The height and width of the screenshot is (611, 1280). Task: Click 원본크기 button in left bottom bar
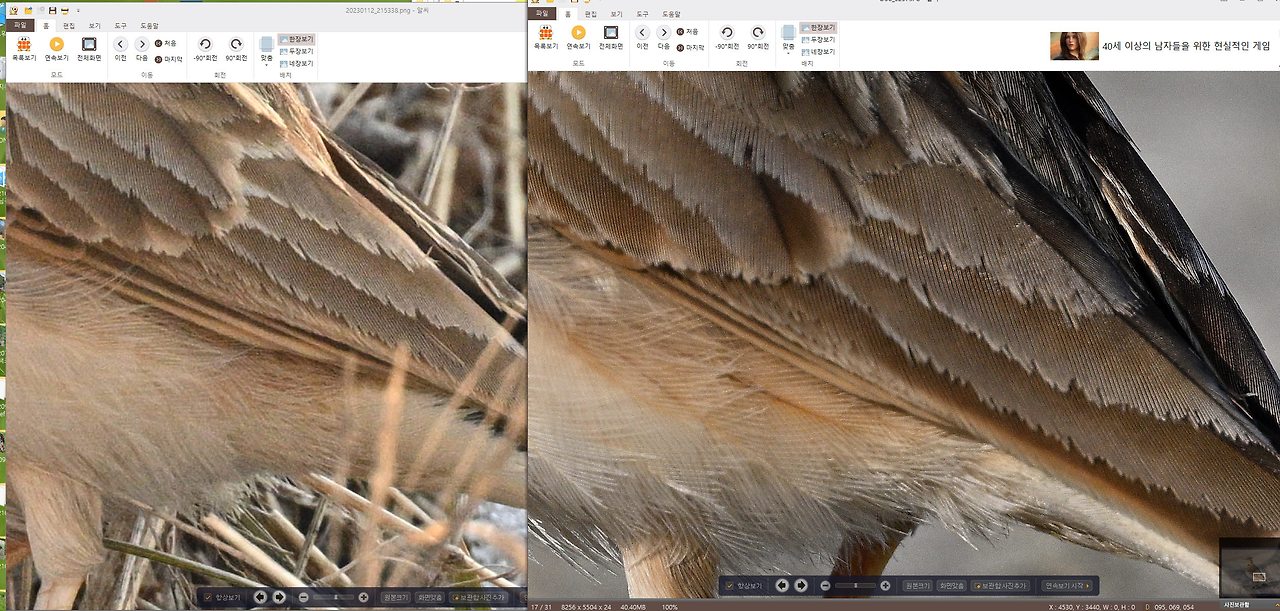(x=396, y=597)
